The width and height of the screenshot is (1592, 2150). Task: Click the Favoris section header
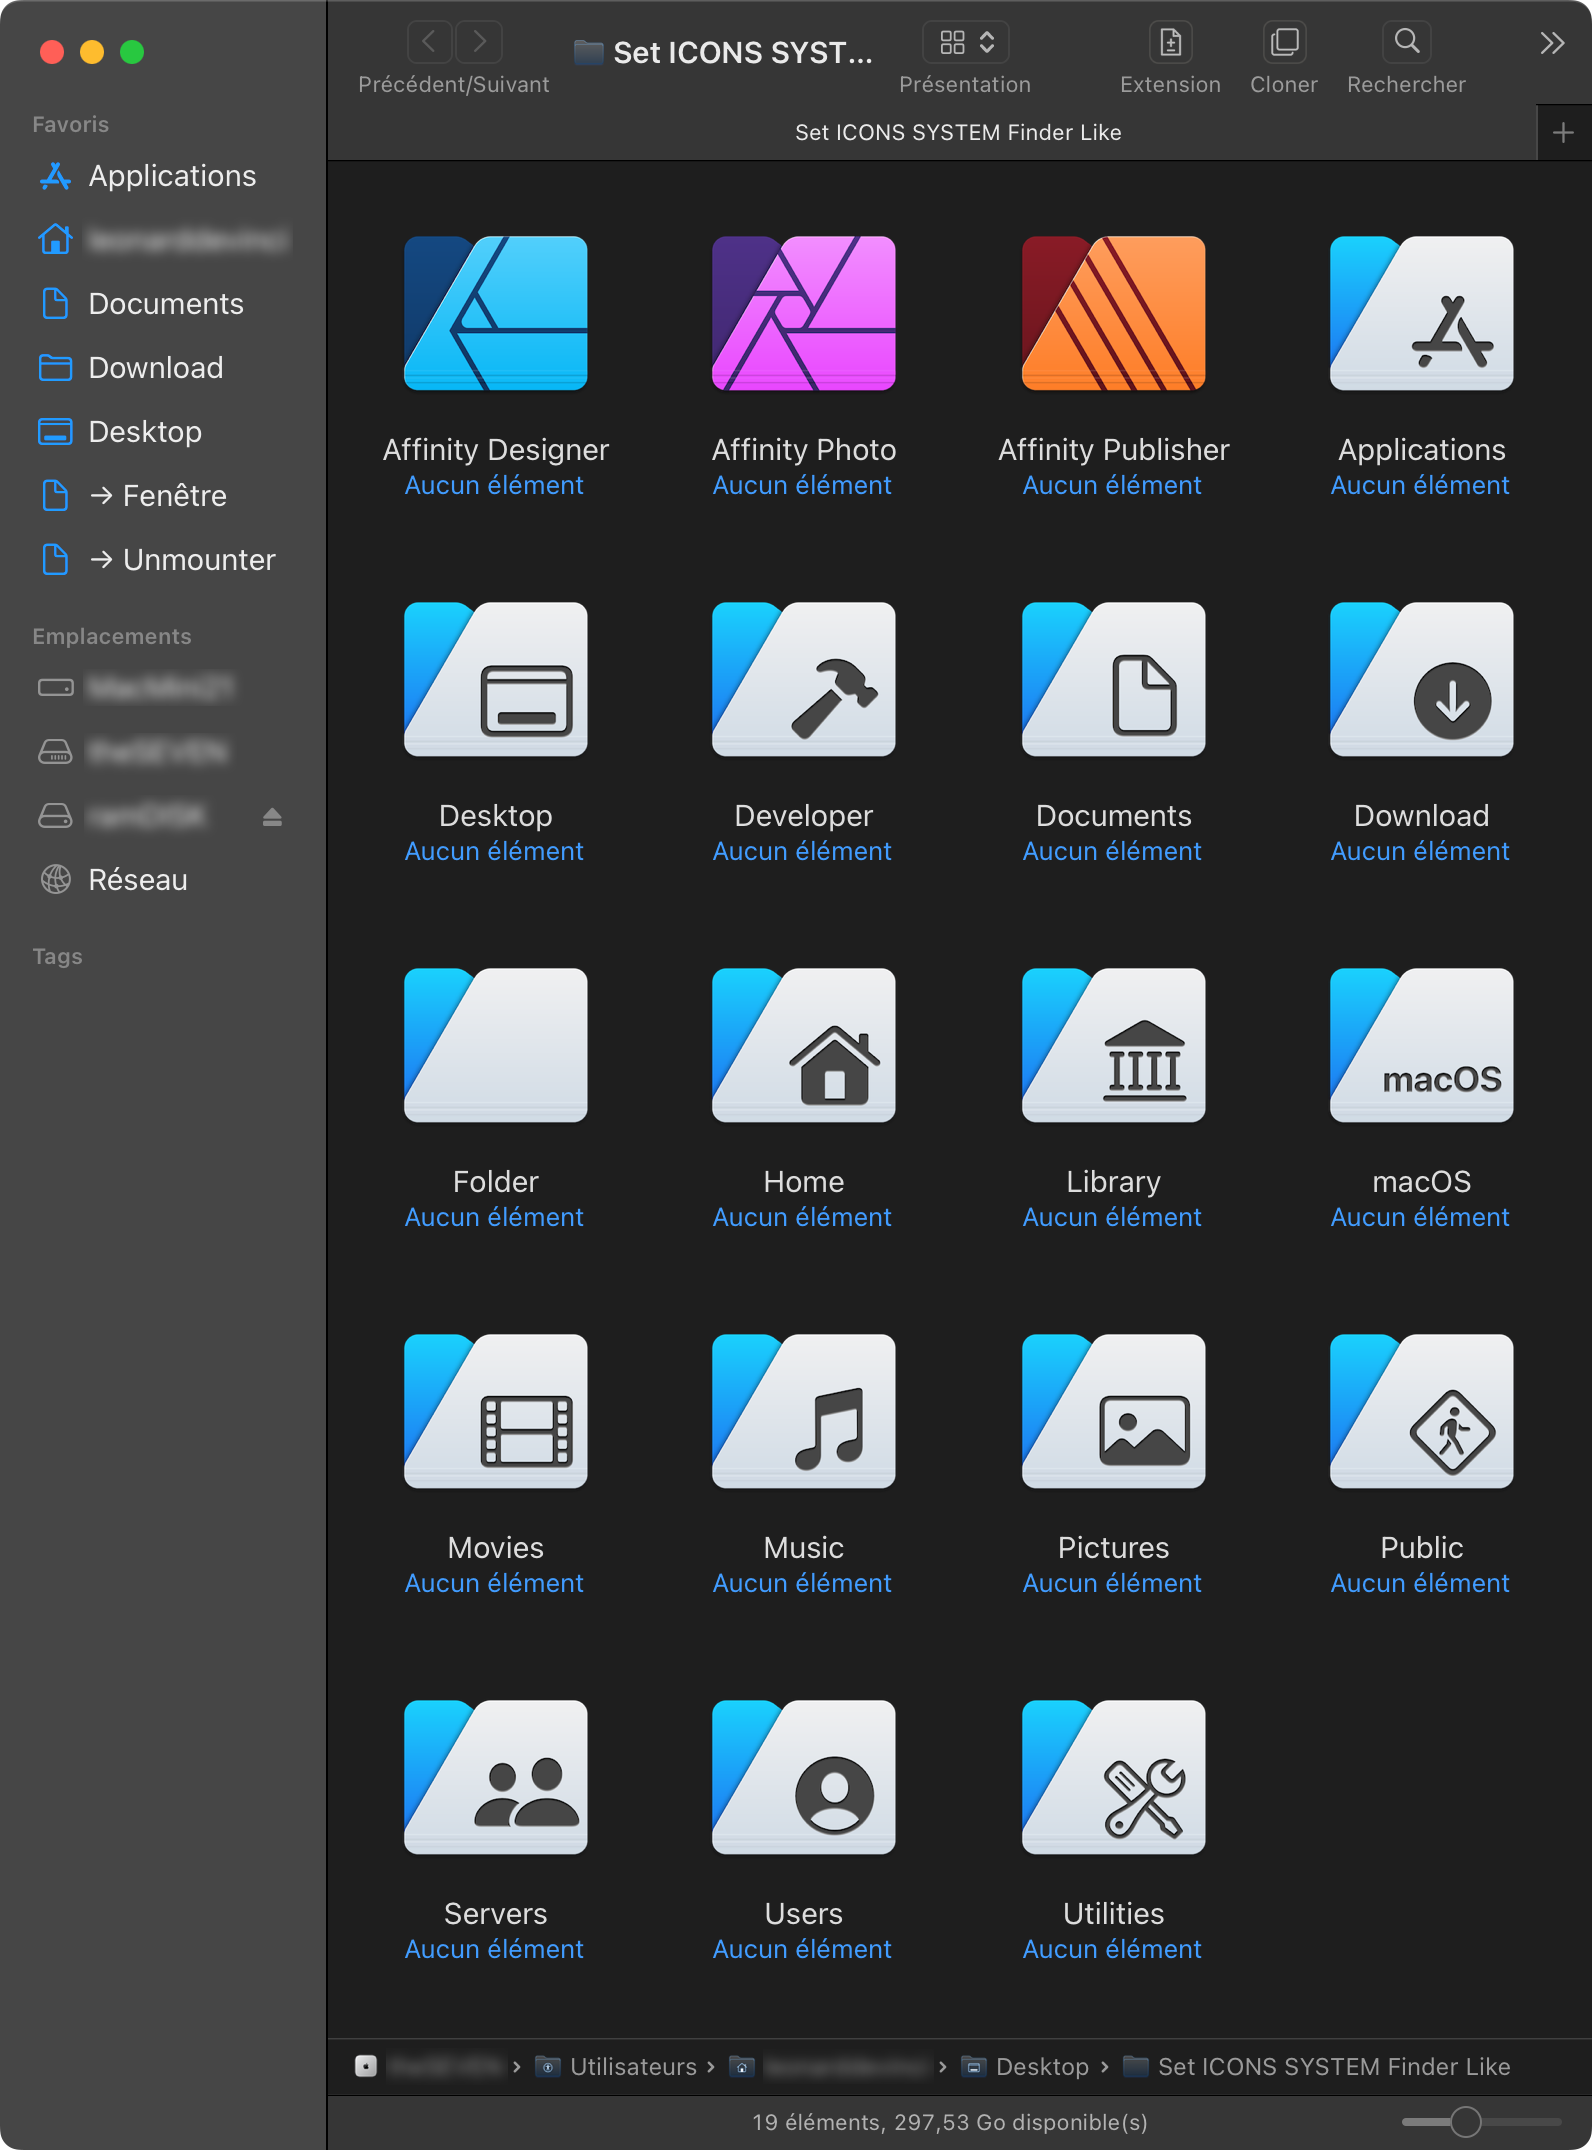pos(70,124)
